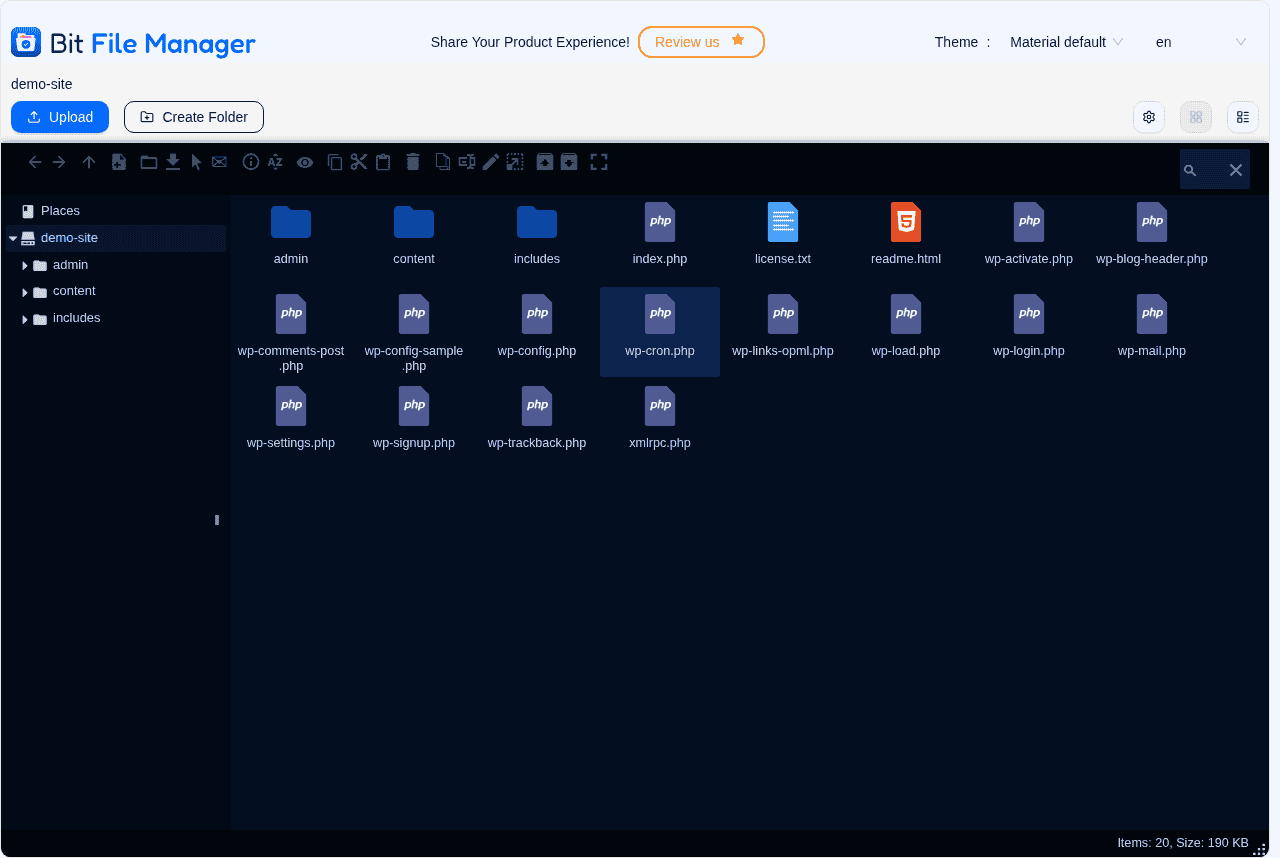Select the includes folder icon in the file grid
This screenshot has height=858, width=1280.
[x=537, y=222]
